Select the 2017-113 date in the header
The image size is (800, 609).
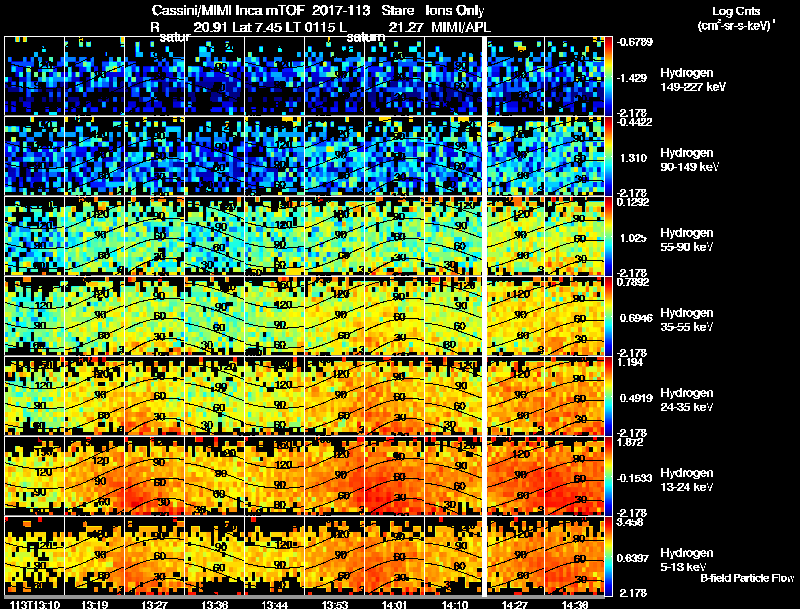(x=341, y=11)
